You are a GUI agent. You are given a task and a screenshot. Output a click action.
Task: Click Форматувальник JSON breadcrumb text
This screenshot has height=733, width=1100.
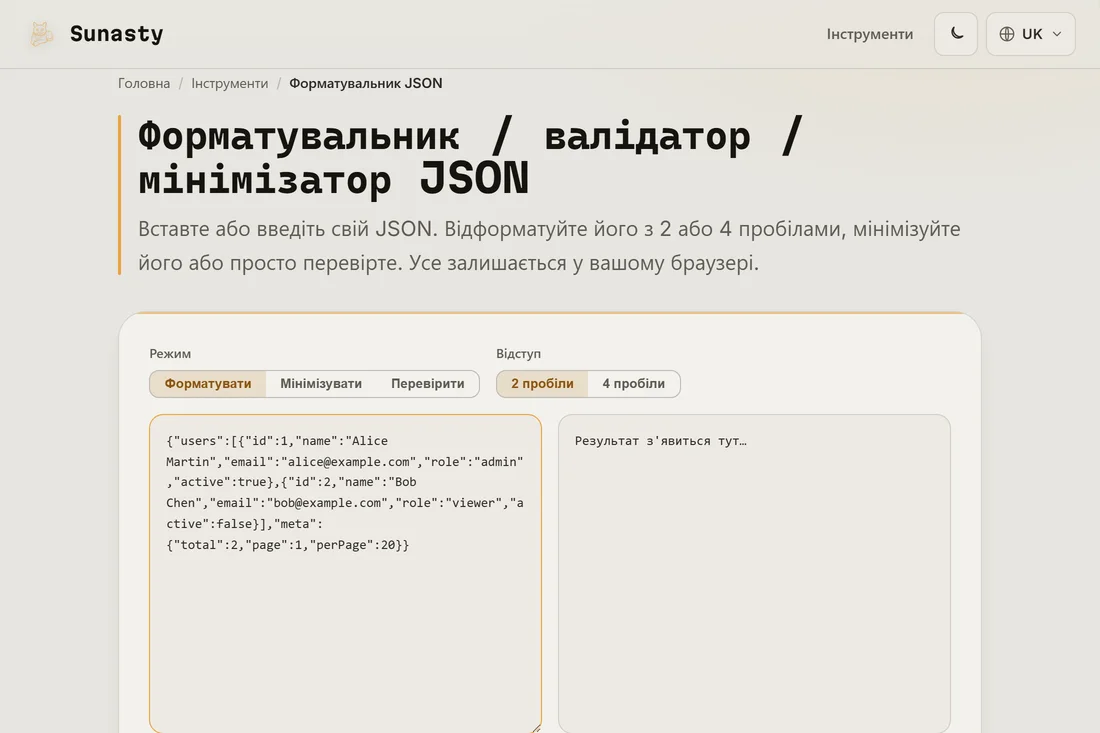[365, 83]
